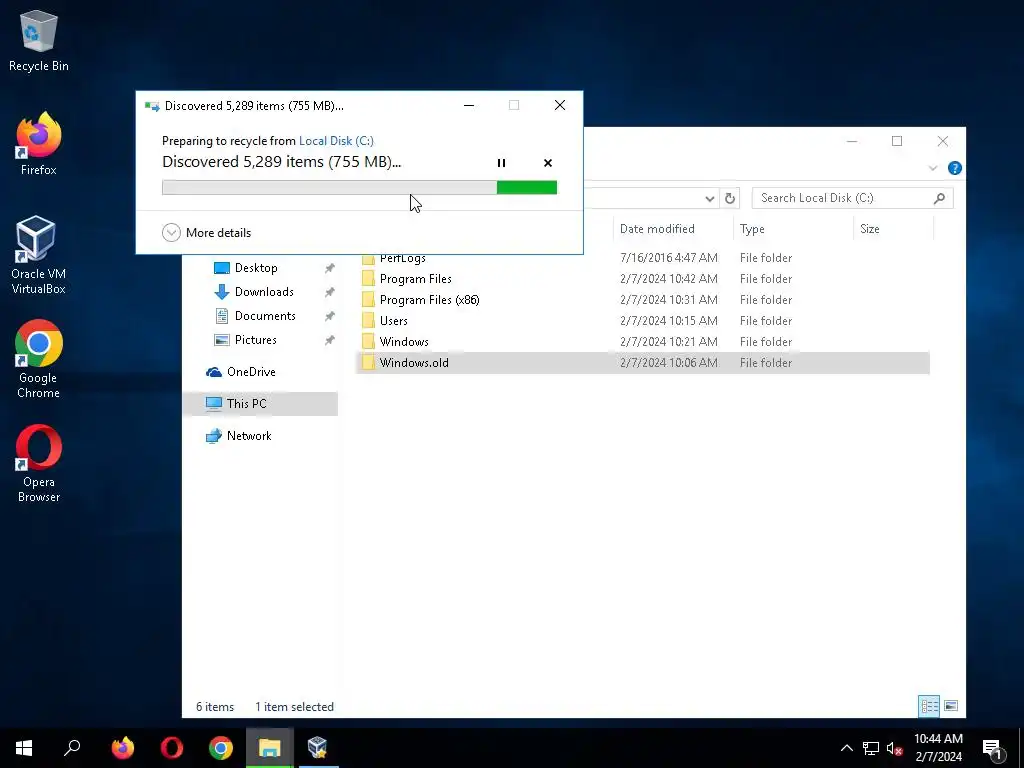The height and width of the screenshot is (768, 1024).
Task: Open Documents in the navigation pane
Action: coord(264,316)
